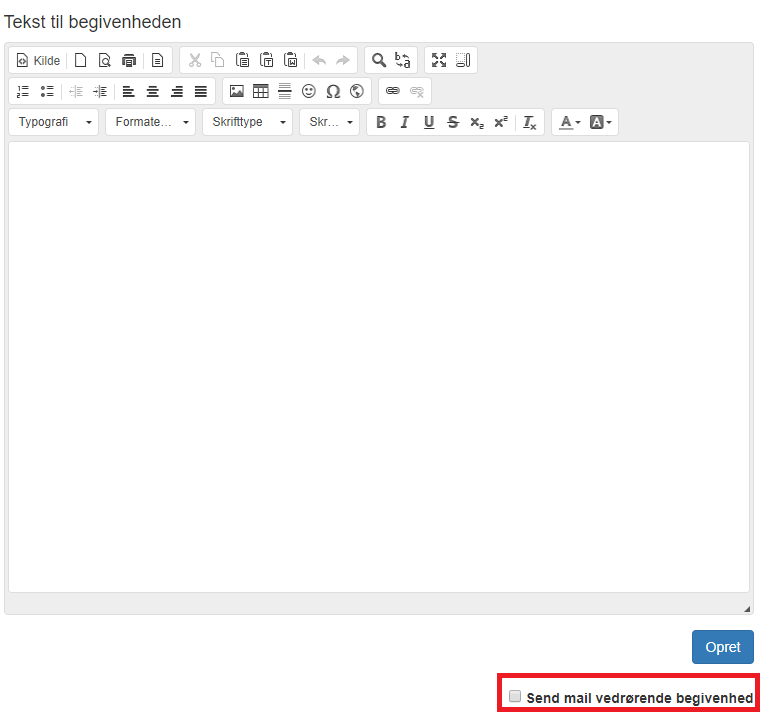771x713 pixels.
Task: Insert an image
Action: click(x=237, y=91)
